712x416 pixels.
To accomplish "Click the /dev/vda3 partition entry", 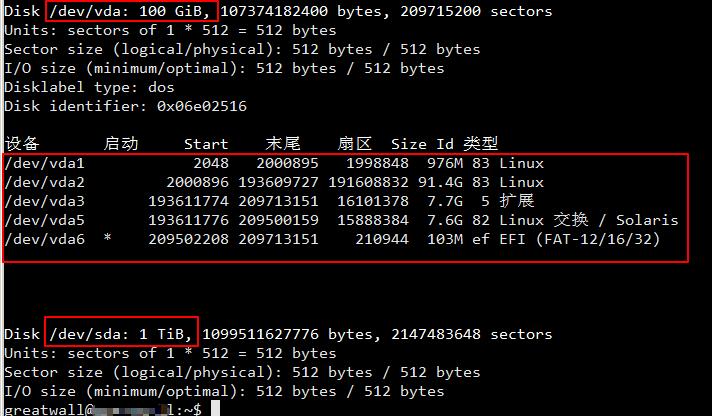I will (45, 201).
